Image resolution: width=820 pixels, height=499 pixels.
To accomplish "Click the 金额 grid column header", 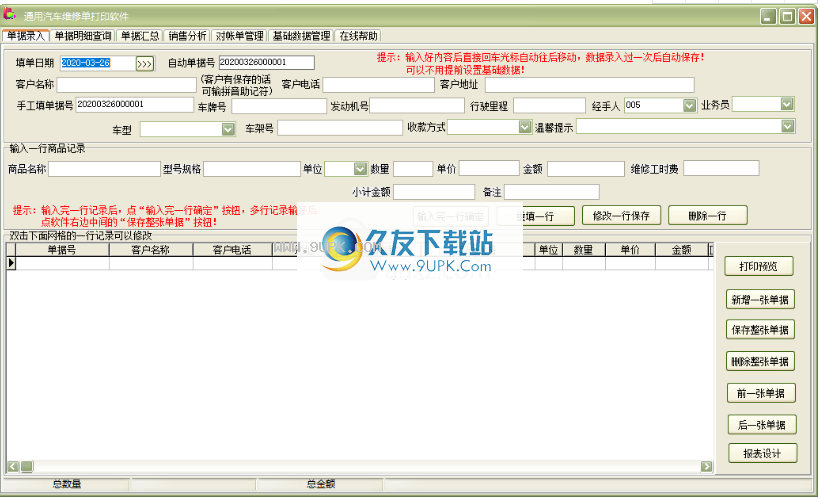I will [x=681, y=250].
